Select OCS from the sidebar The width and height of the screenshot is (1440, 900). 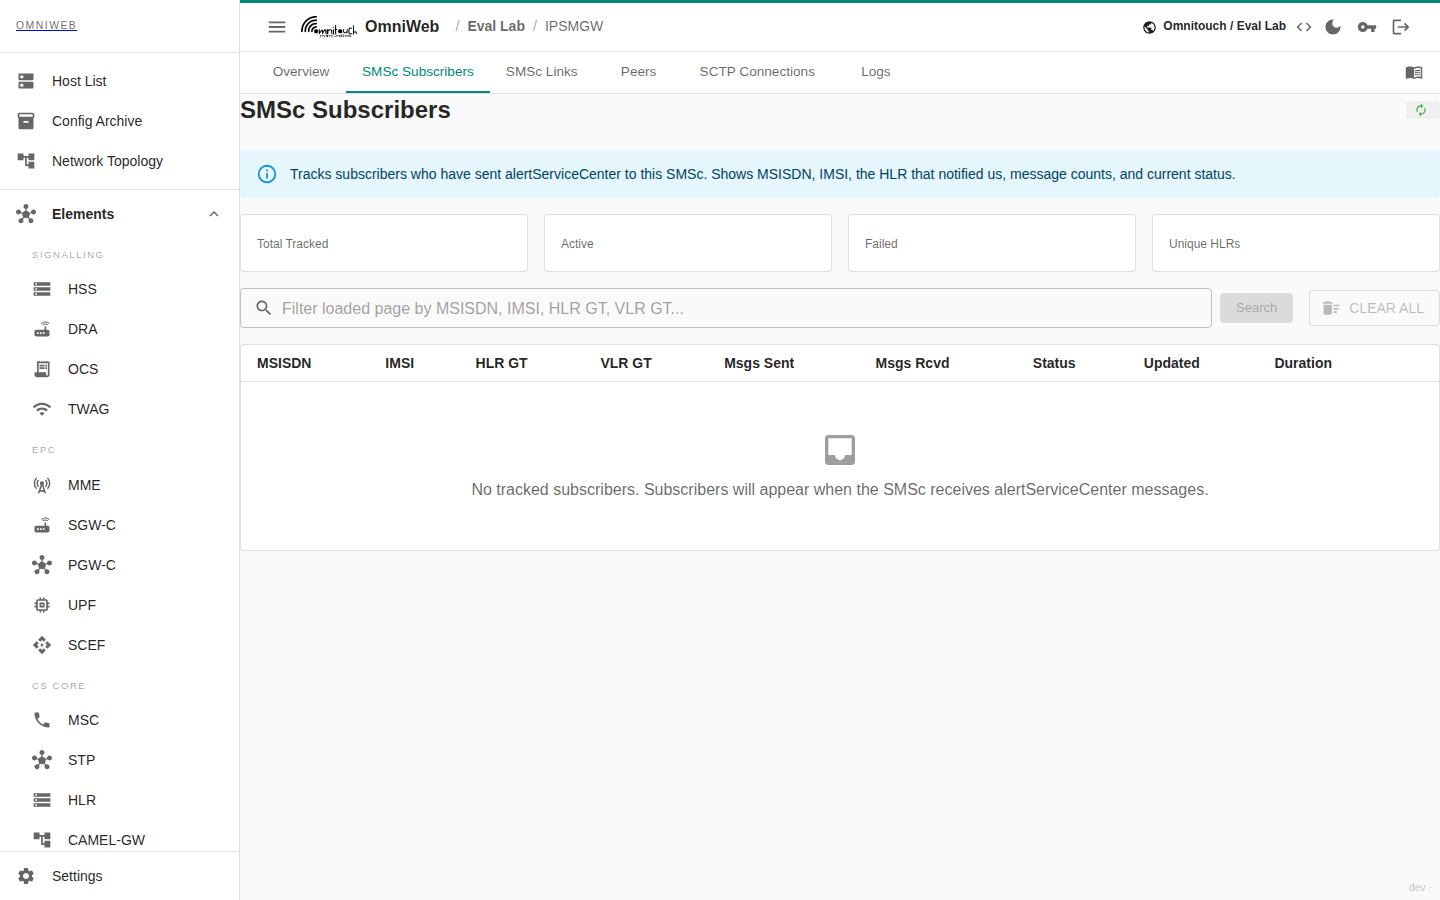click(120, 369)
